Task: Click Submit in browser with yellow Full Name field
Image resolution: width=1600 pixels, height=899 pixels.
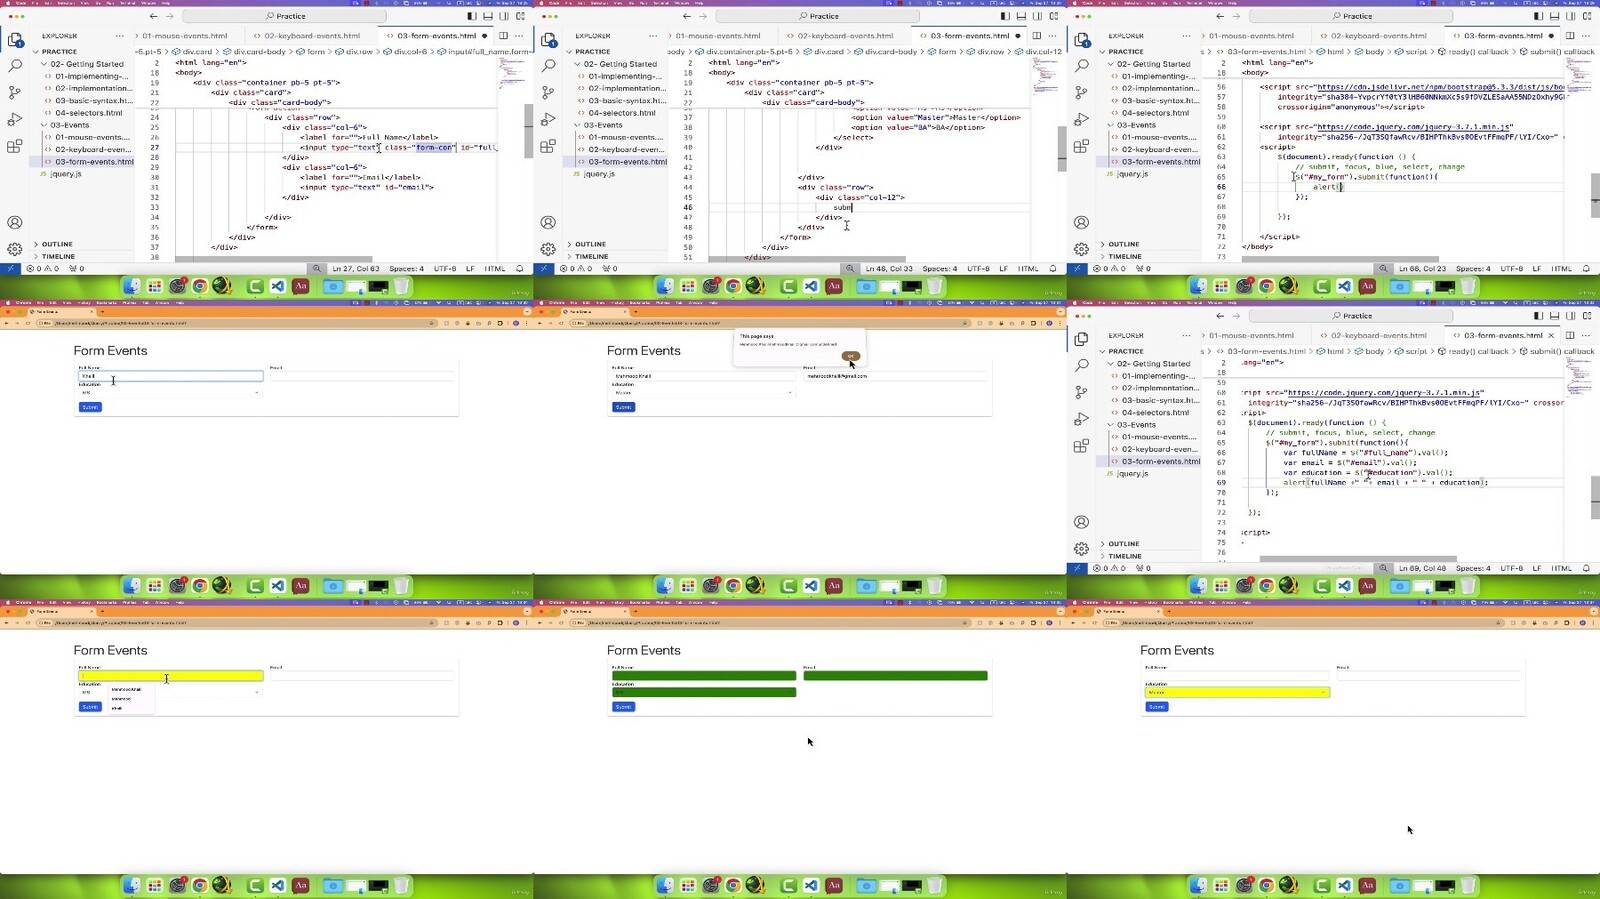Action: pos(90,707)
